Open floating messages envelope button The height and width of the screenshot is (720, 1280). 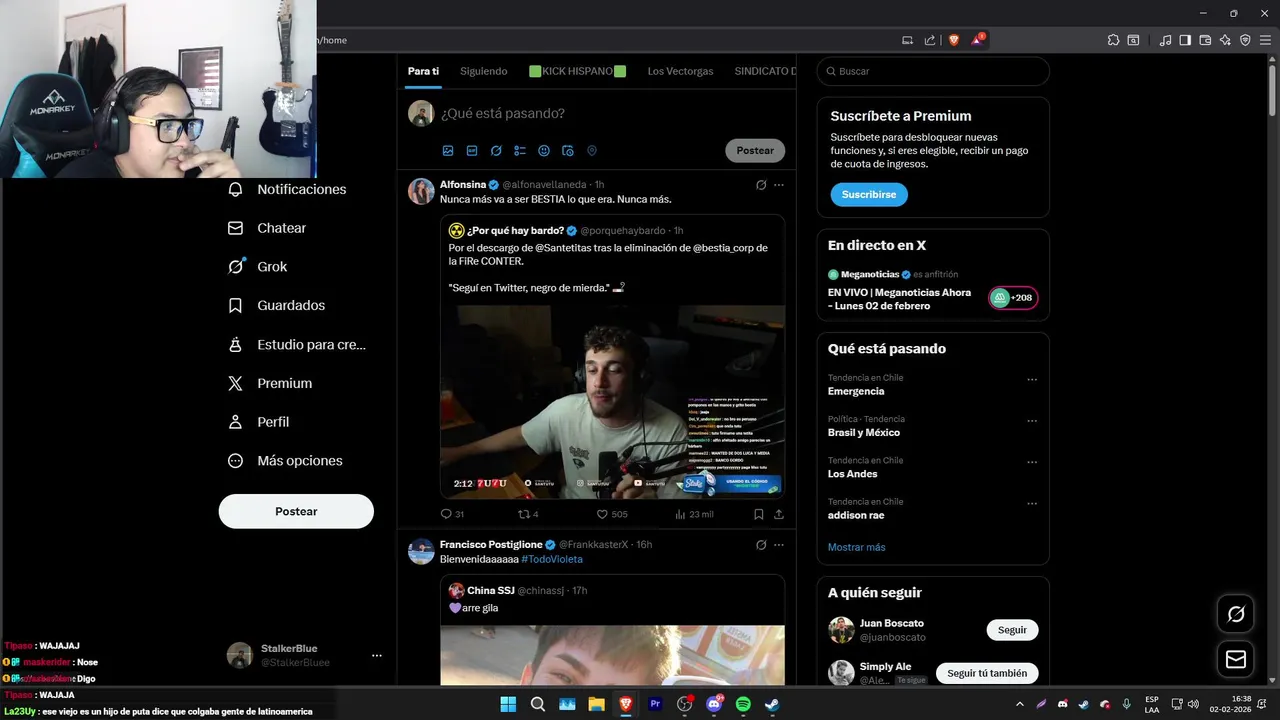tap(1236, 659)
